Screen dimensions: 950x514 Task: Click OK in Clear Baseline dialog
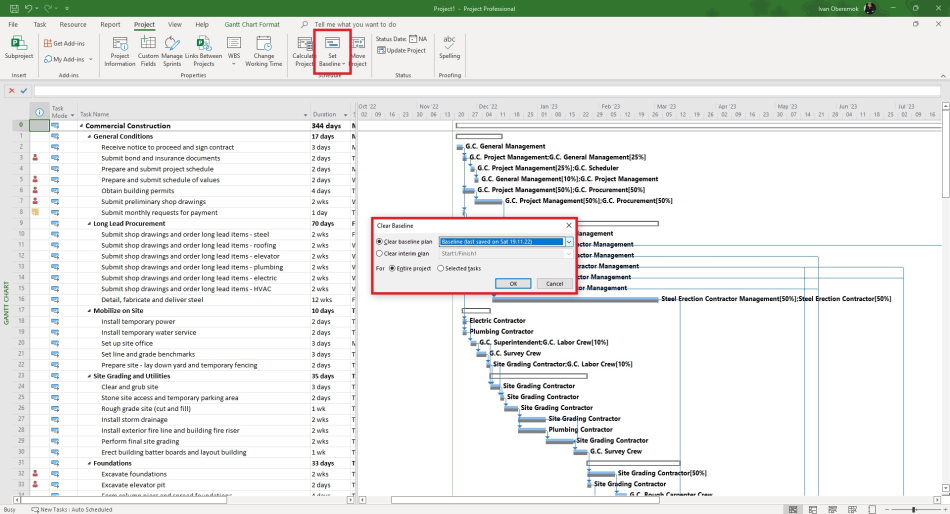pos(513,284)
